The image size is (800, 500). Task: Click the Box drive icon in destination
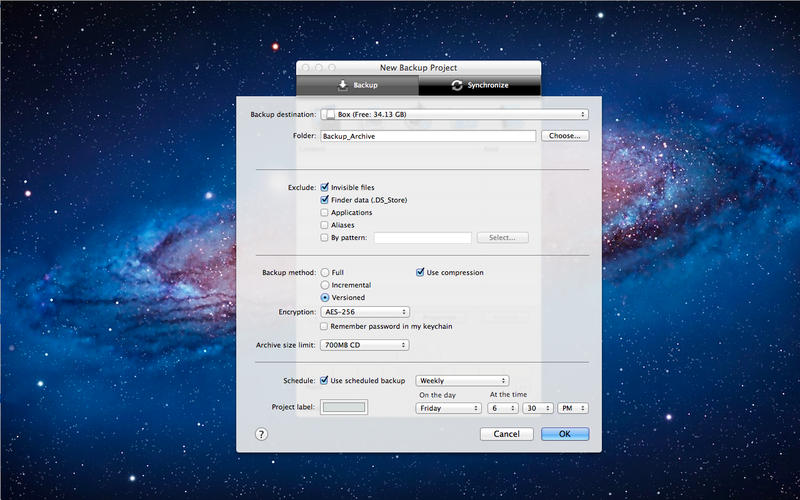330,115
